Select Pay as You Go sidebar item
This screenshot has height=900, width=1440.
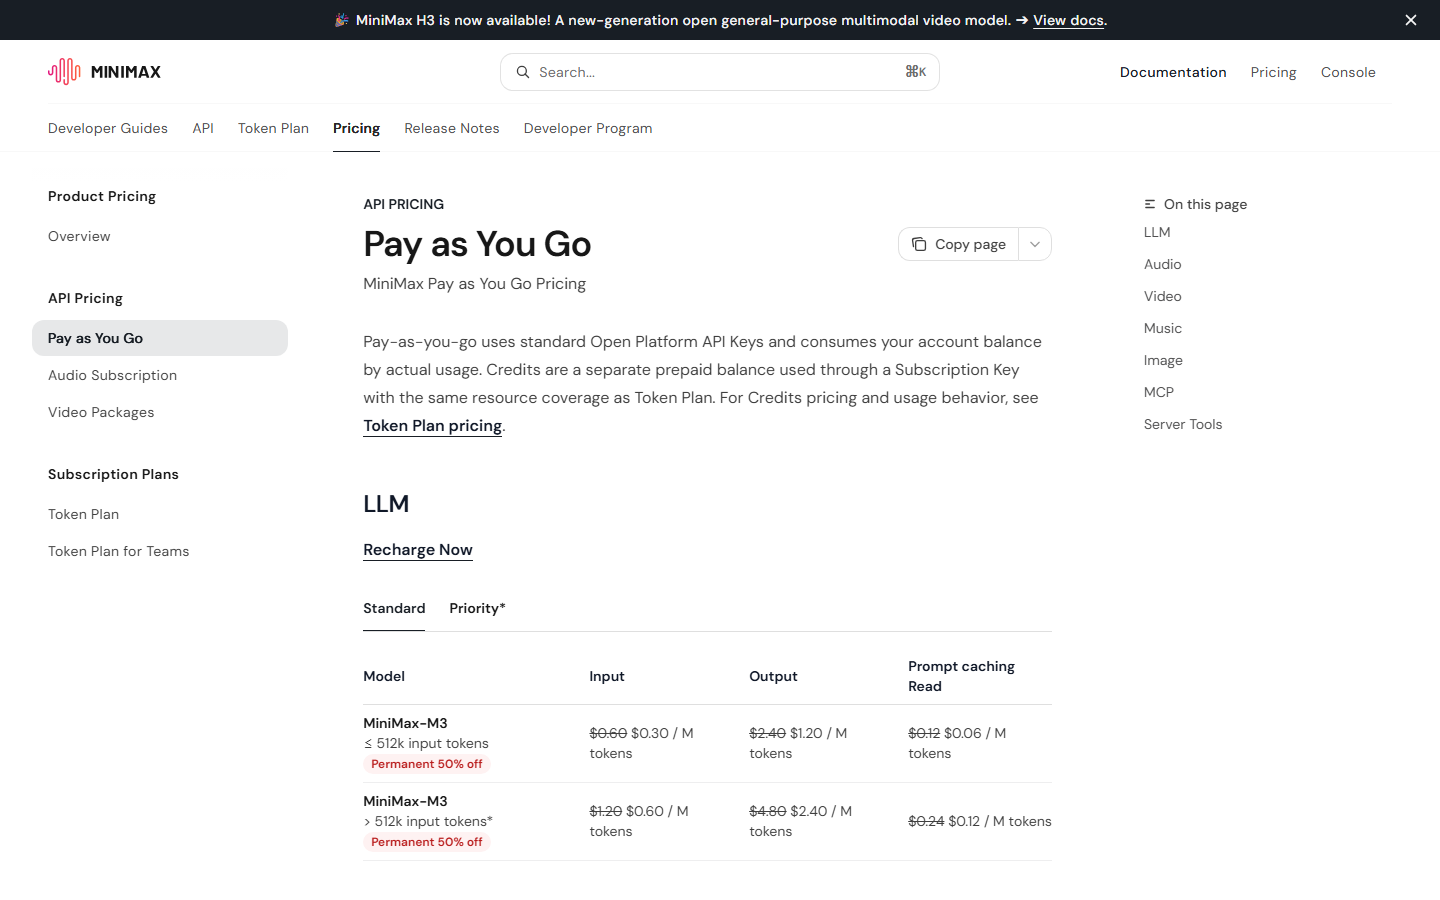pos(160,338)
